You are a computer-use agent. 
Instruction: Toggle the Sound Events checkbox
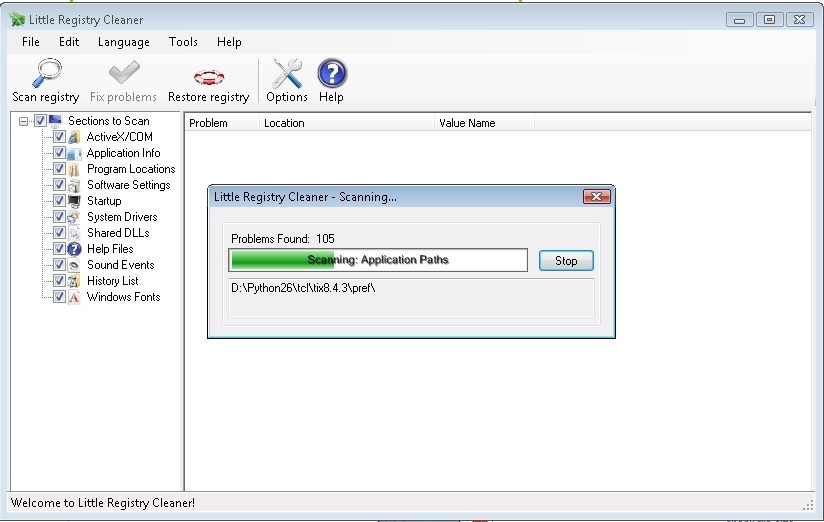coord(59,265)
